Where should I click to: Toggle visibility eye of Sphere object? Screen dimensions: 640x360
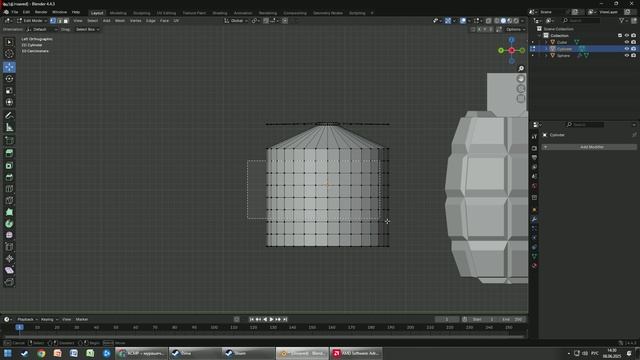pyautogui.click(x=627, y=55)
